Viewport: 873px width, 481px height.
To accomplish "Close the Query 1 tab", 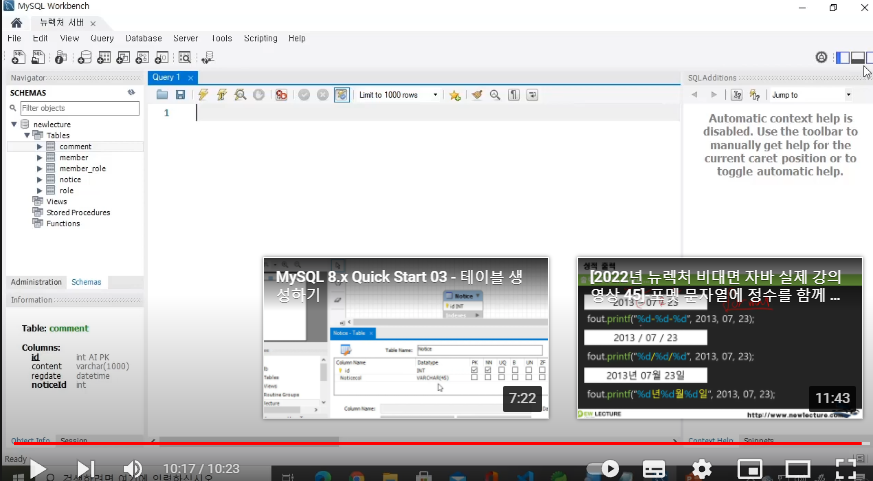I will click(190, 78).
